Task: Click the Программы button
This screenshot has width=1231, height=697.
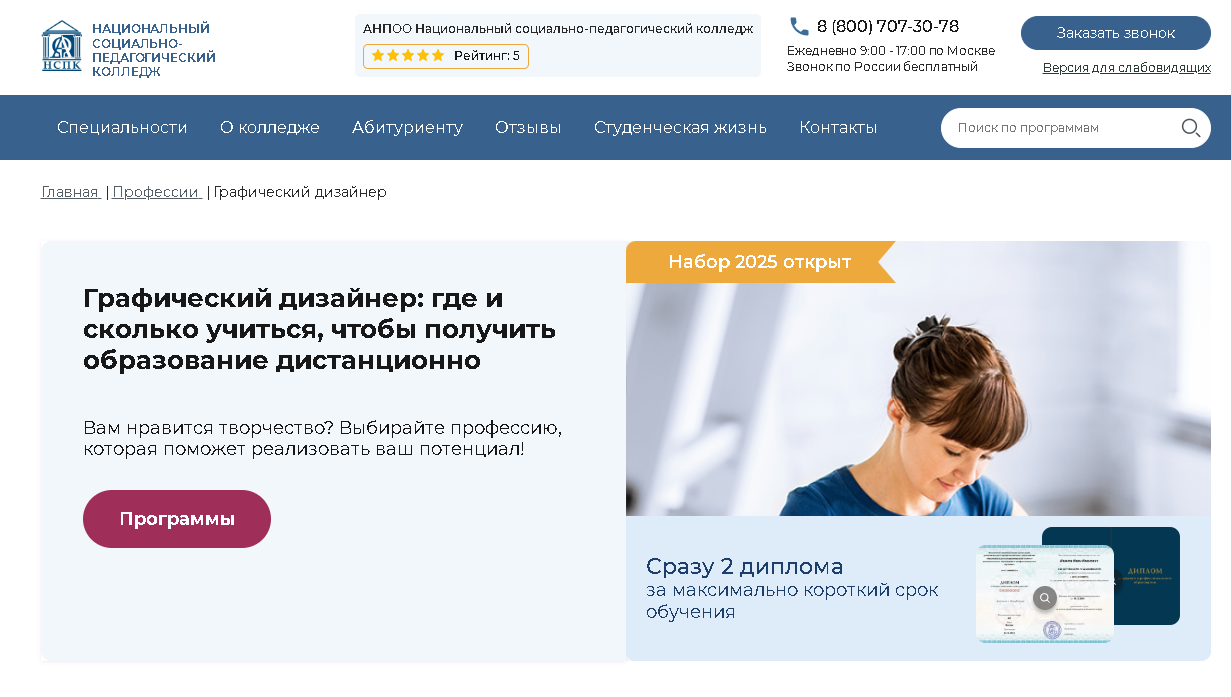Action: point(177,519)
